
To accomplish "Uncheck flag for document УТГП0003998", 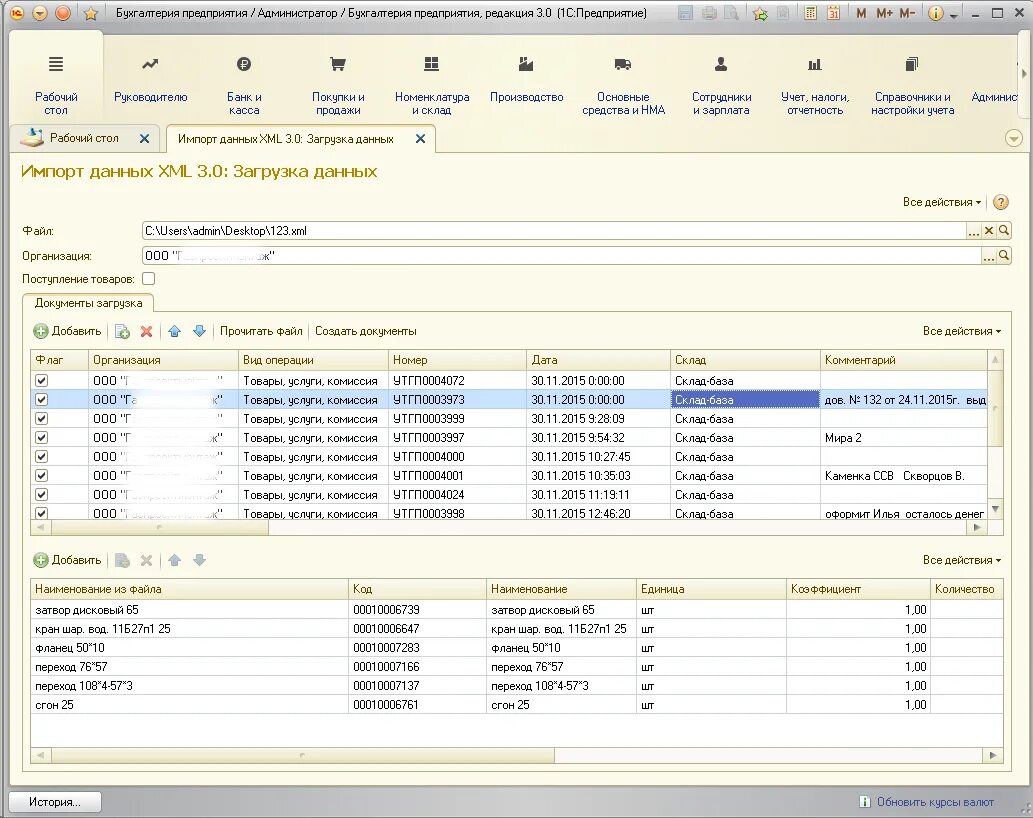I will [x=42, y=513].
